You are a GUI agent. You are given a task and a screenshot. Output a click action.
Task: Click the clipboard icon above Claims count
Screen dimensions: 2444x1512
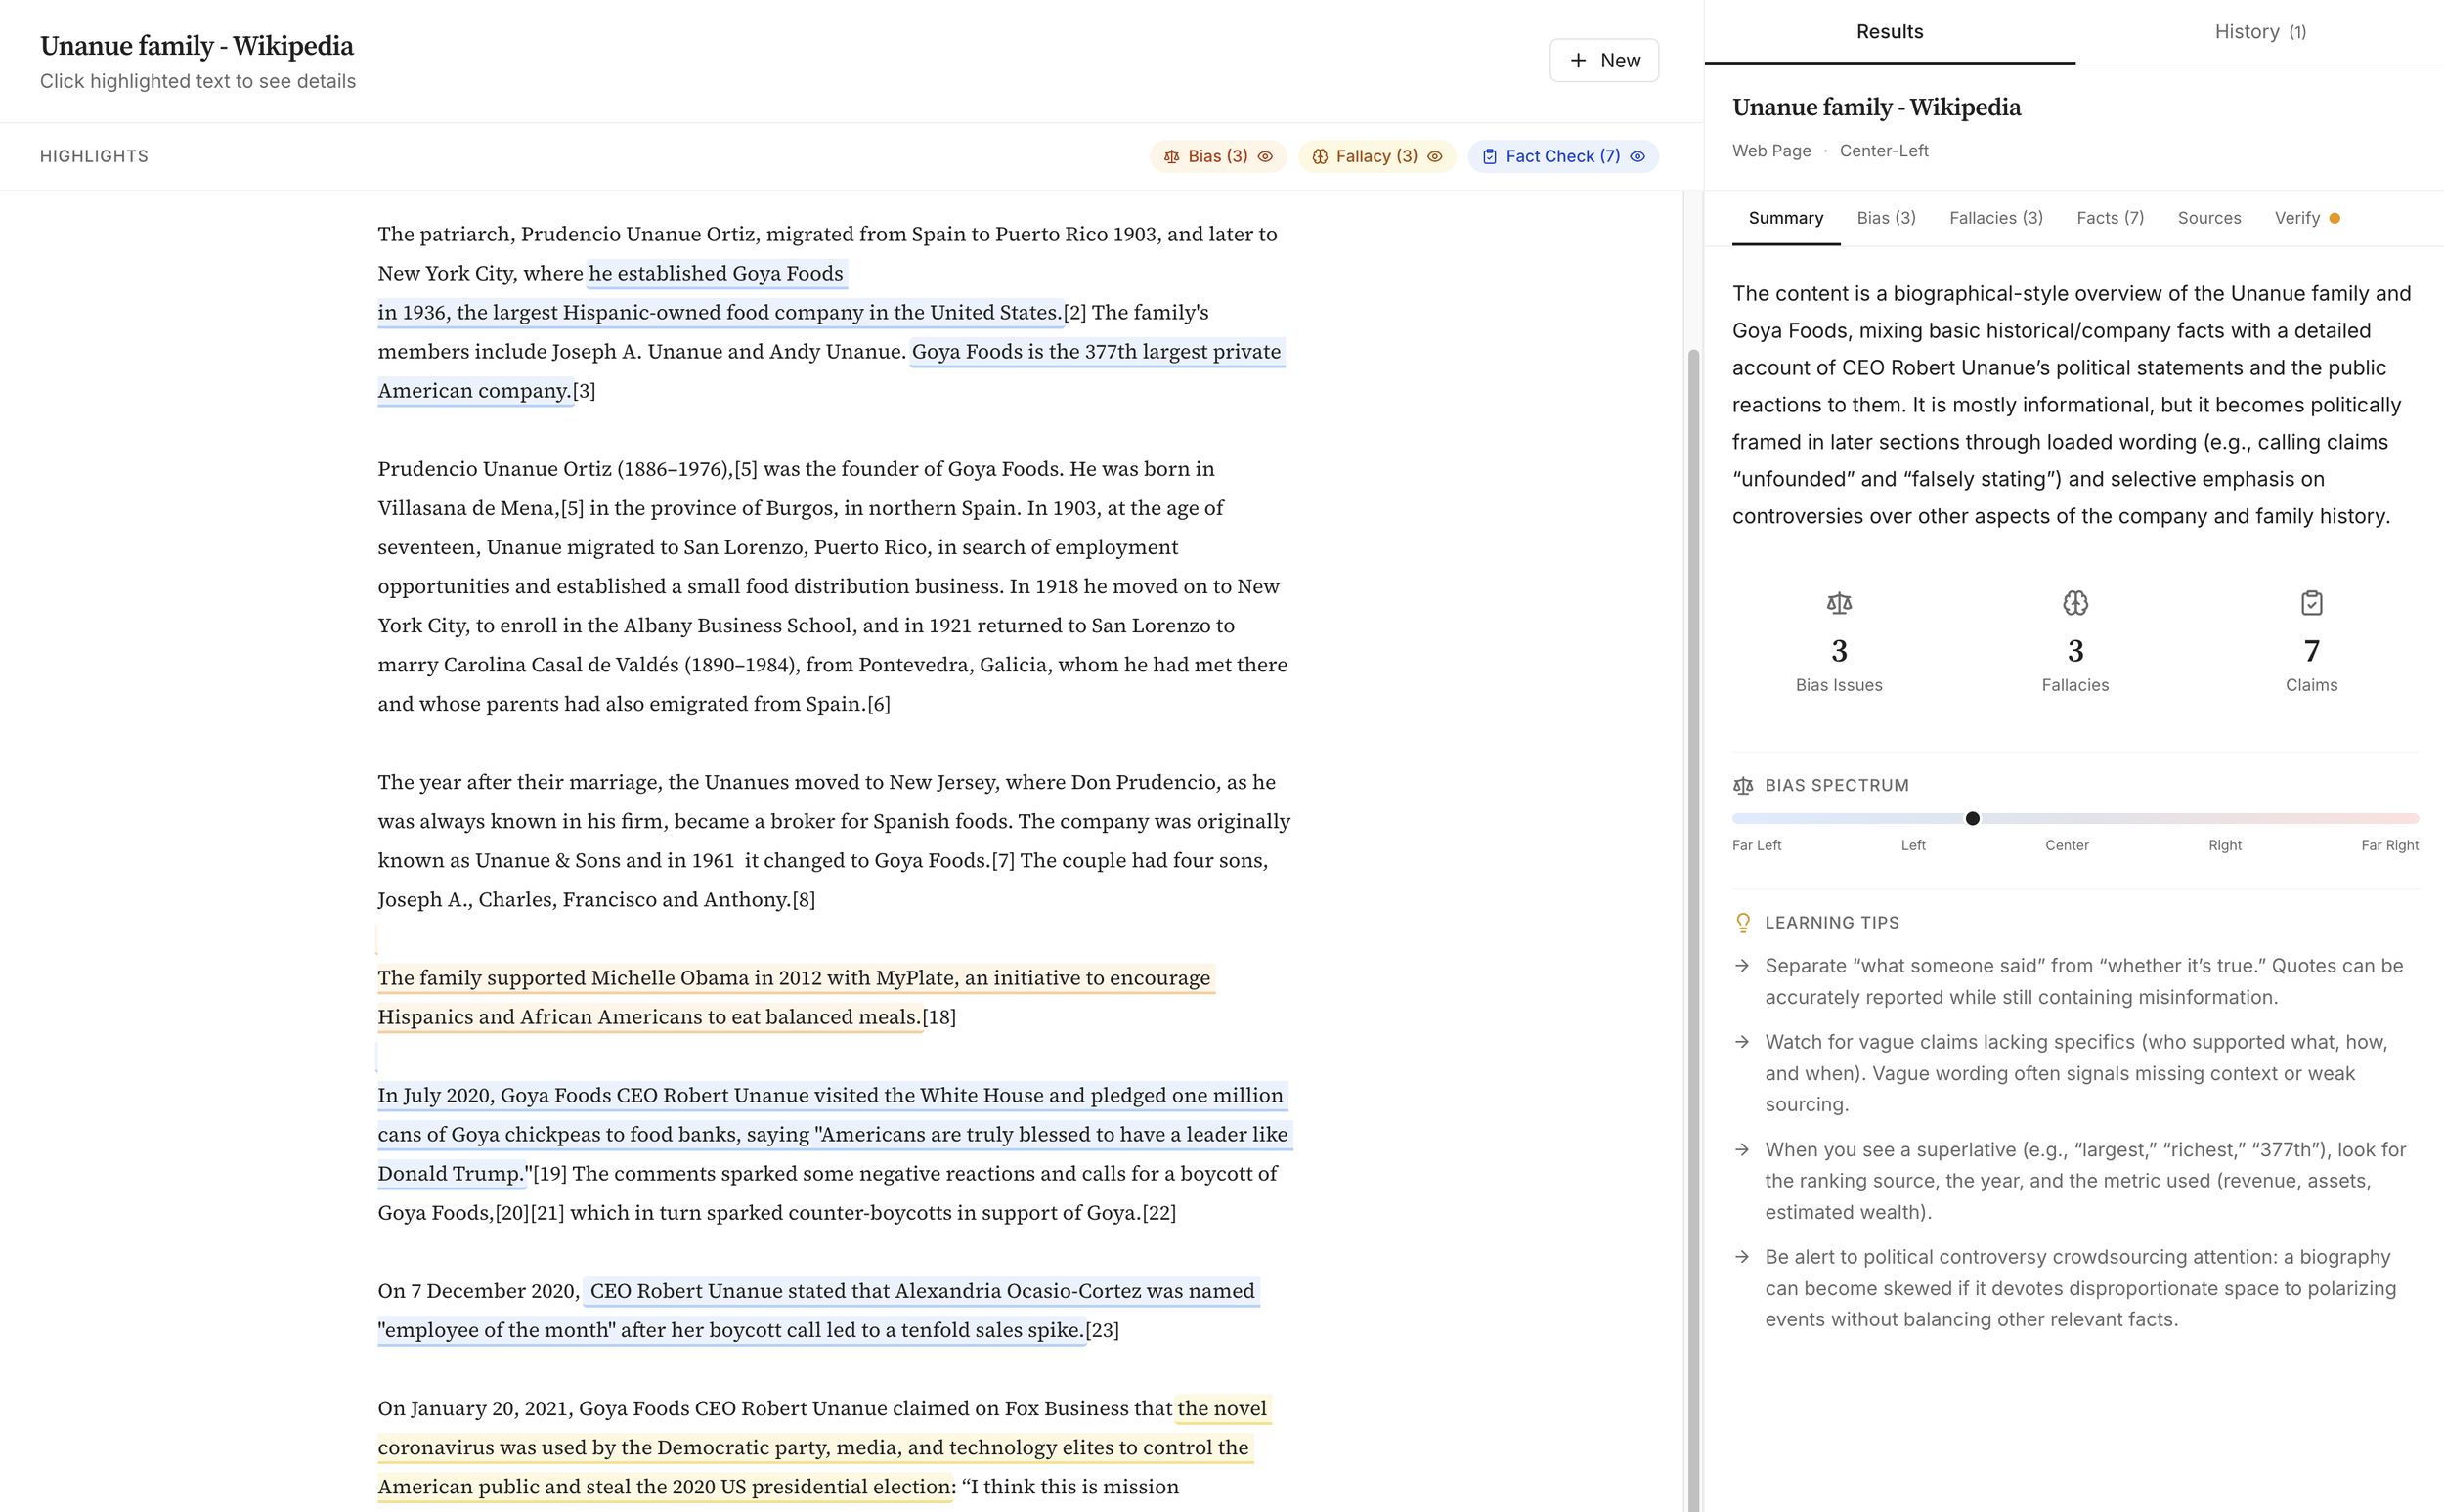2311,603
